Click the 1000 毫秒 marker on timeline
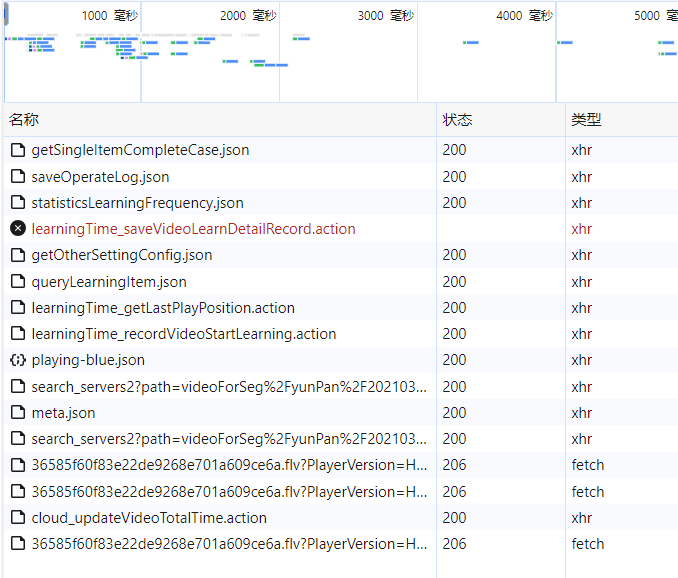Viewport: 678px width, 578px height. [108, 16]
